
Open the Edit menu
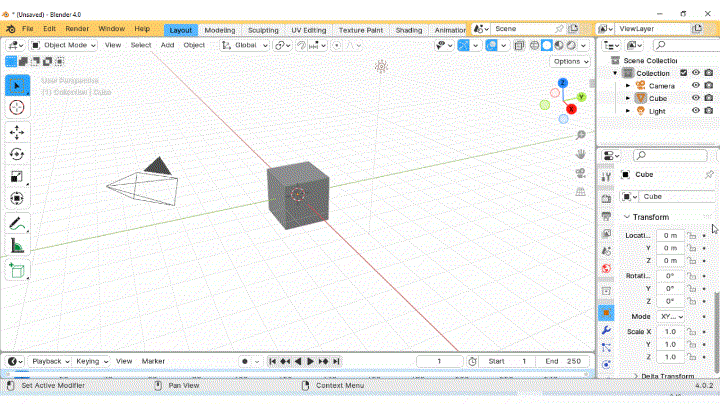(x=49, y=28)
